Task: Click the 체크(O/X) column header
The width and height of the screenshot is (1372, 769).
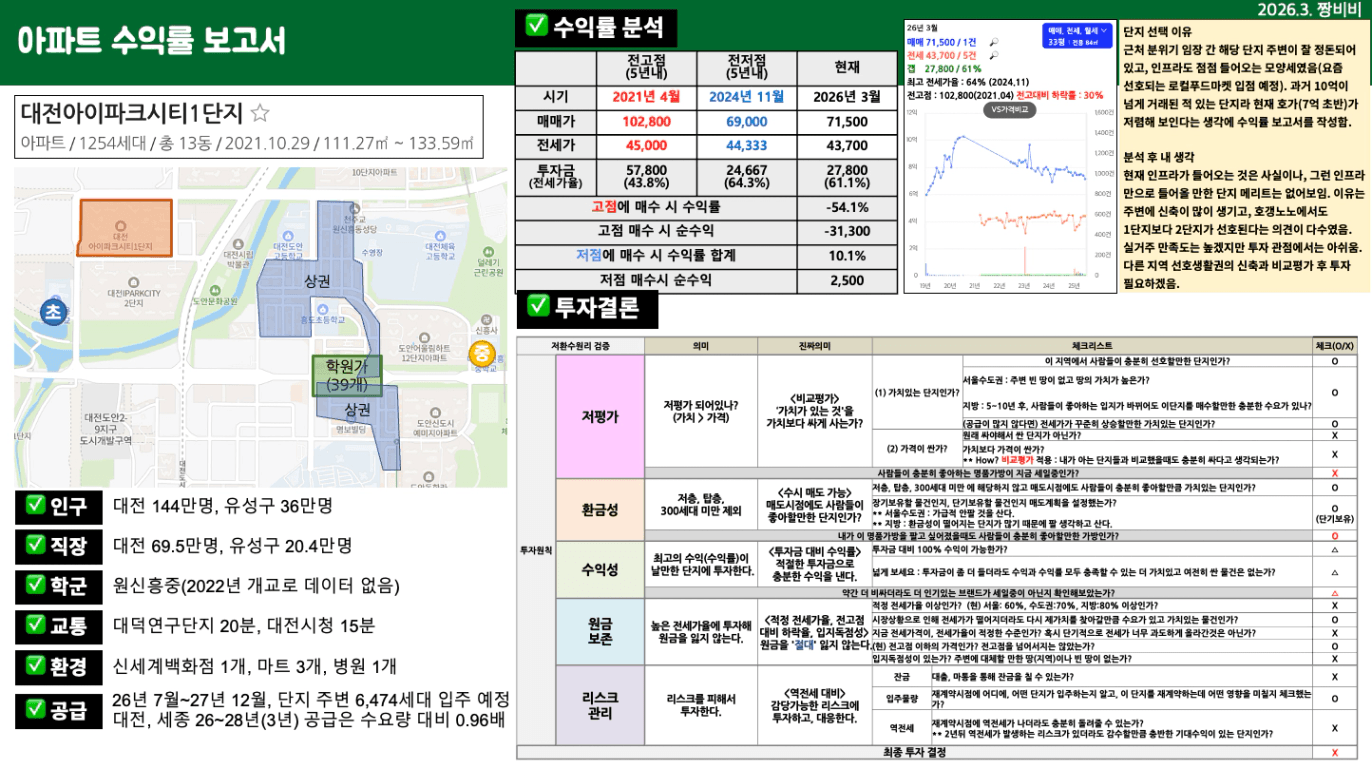Action: [x=1335, y=346]
